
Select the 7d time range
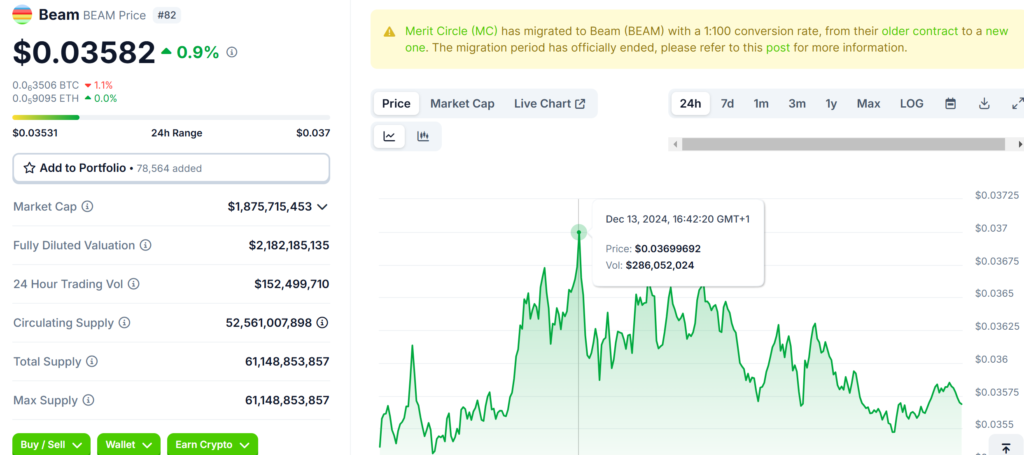pos(727,104)
